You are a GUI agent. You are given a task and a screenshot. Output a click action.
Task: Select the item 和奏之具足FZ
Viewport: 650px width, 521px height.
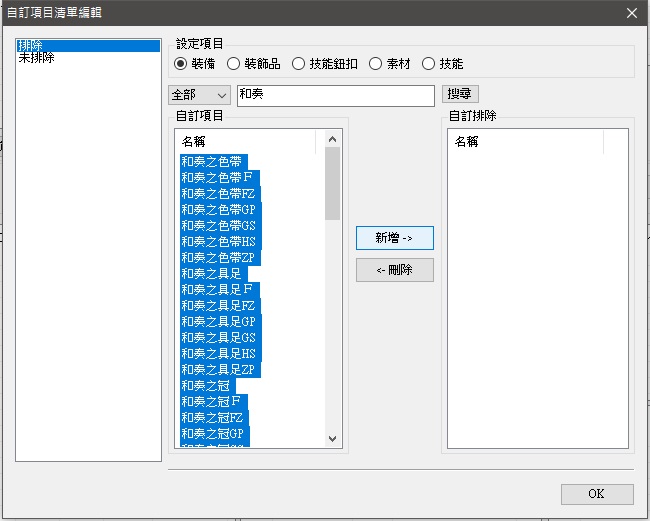click(220, 306)
